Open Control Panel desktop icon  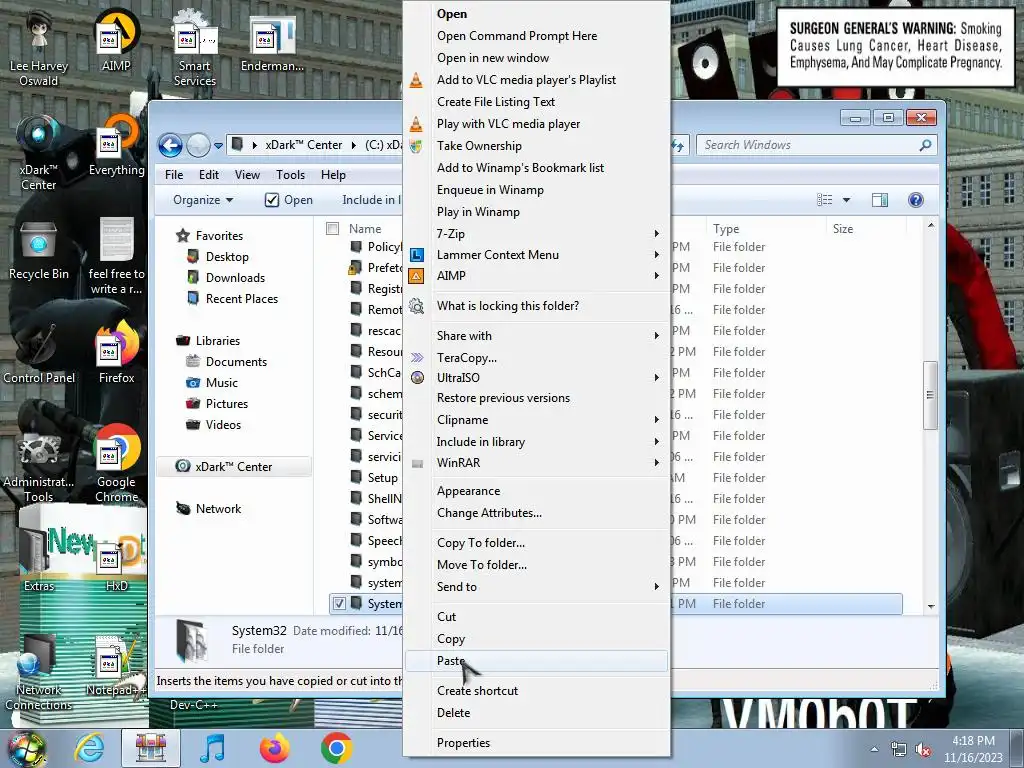click(39, 353)
